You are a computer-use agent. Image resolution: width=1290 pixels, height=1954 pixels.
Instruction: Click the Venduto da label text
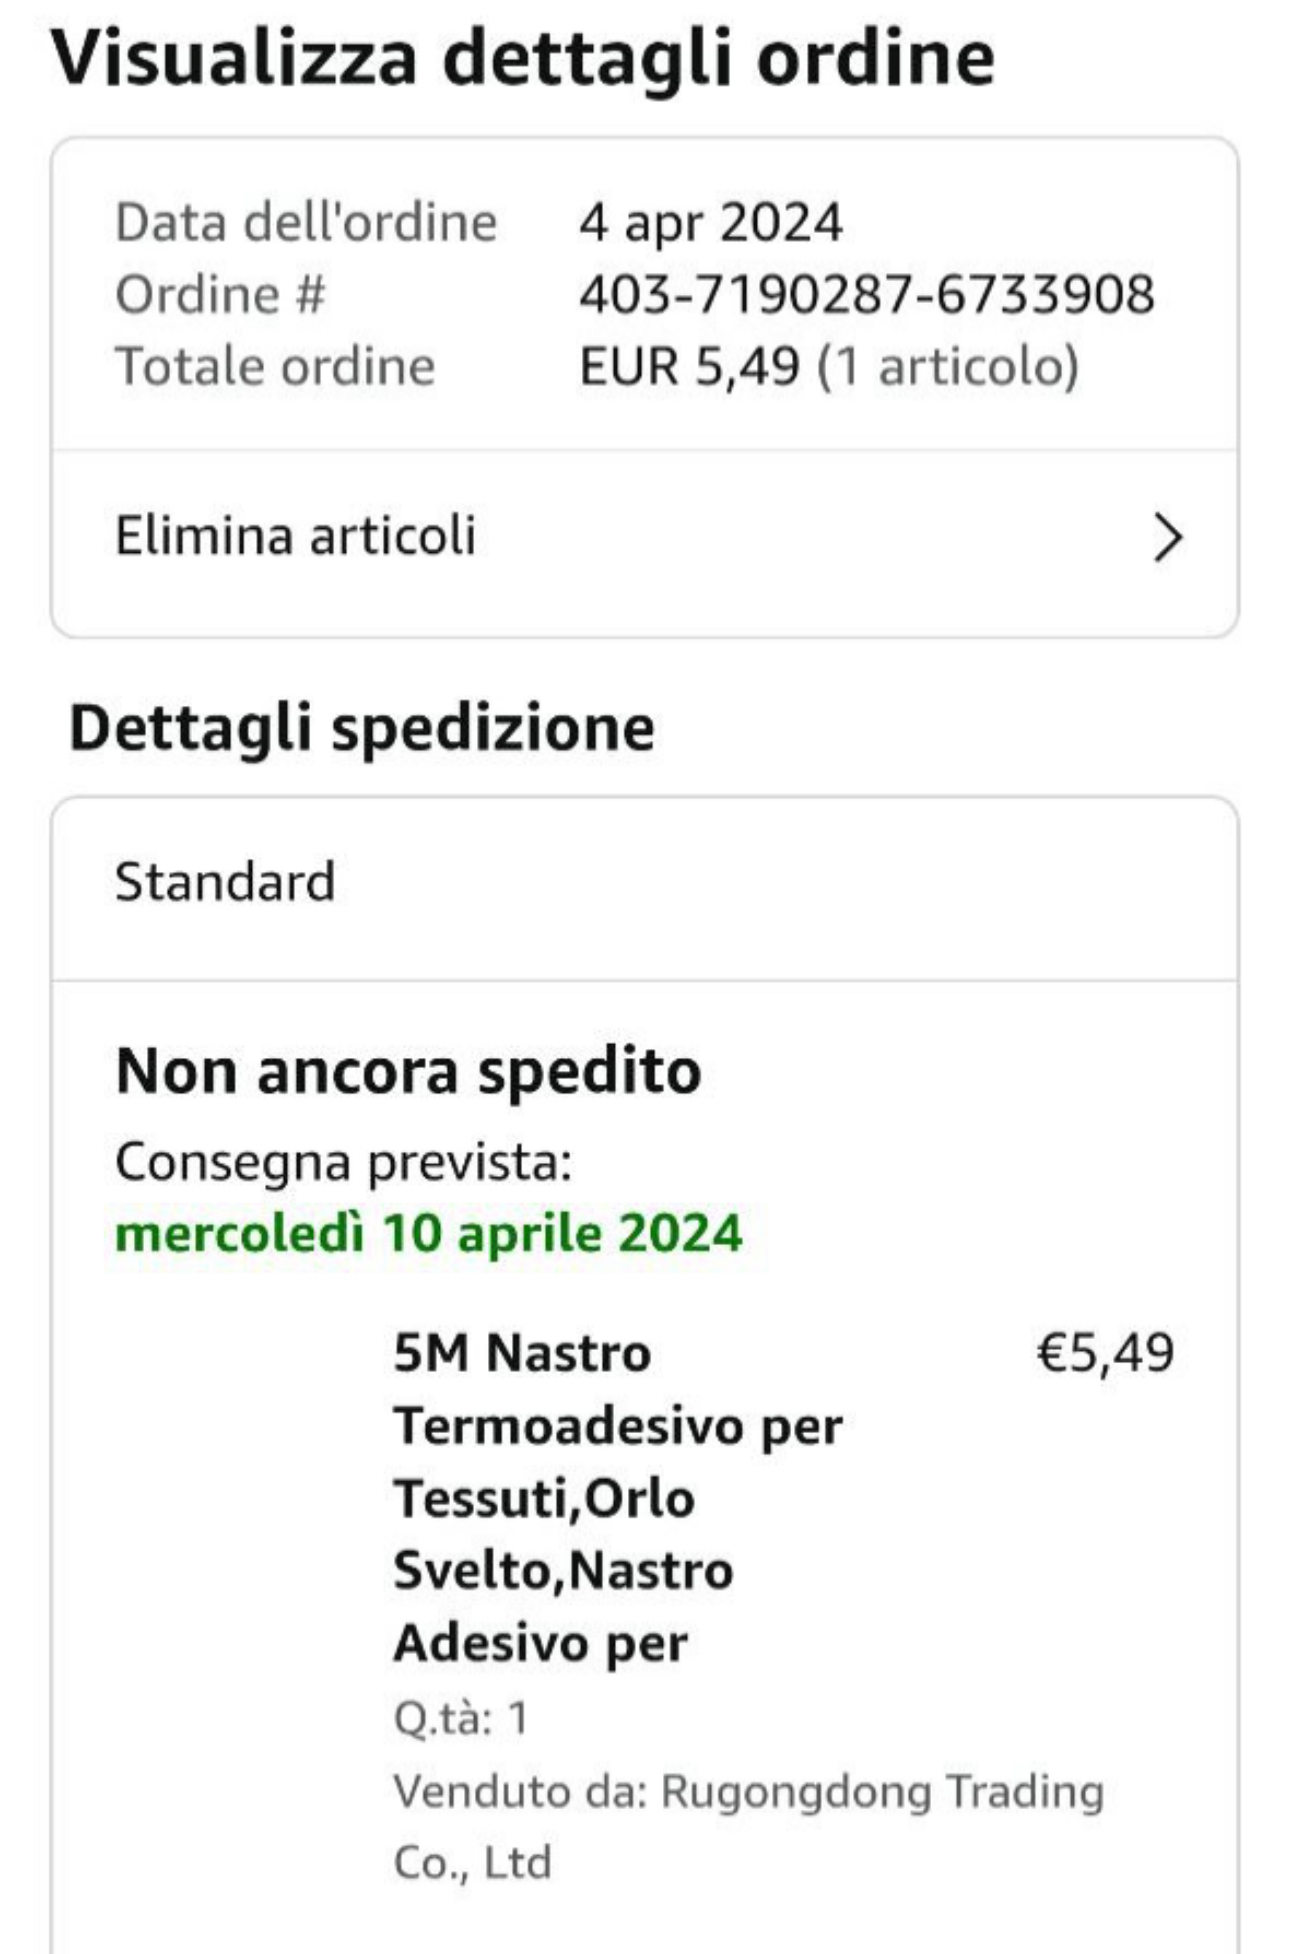[520, 1792]
